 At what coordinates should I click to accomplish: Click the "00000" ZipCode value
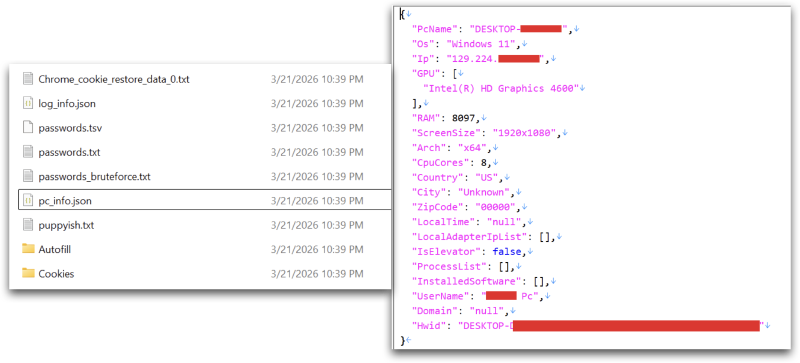click(495, 207)
